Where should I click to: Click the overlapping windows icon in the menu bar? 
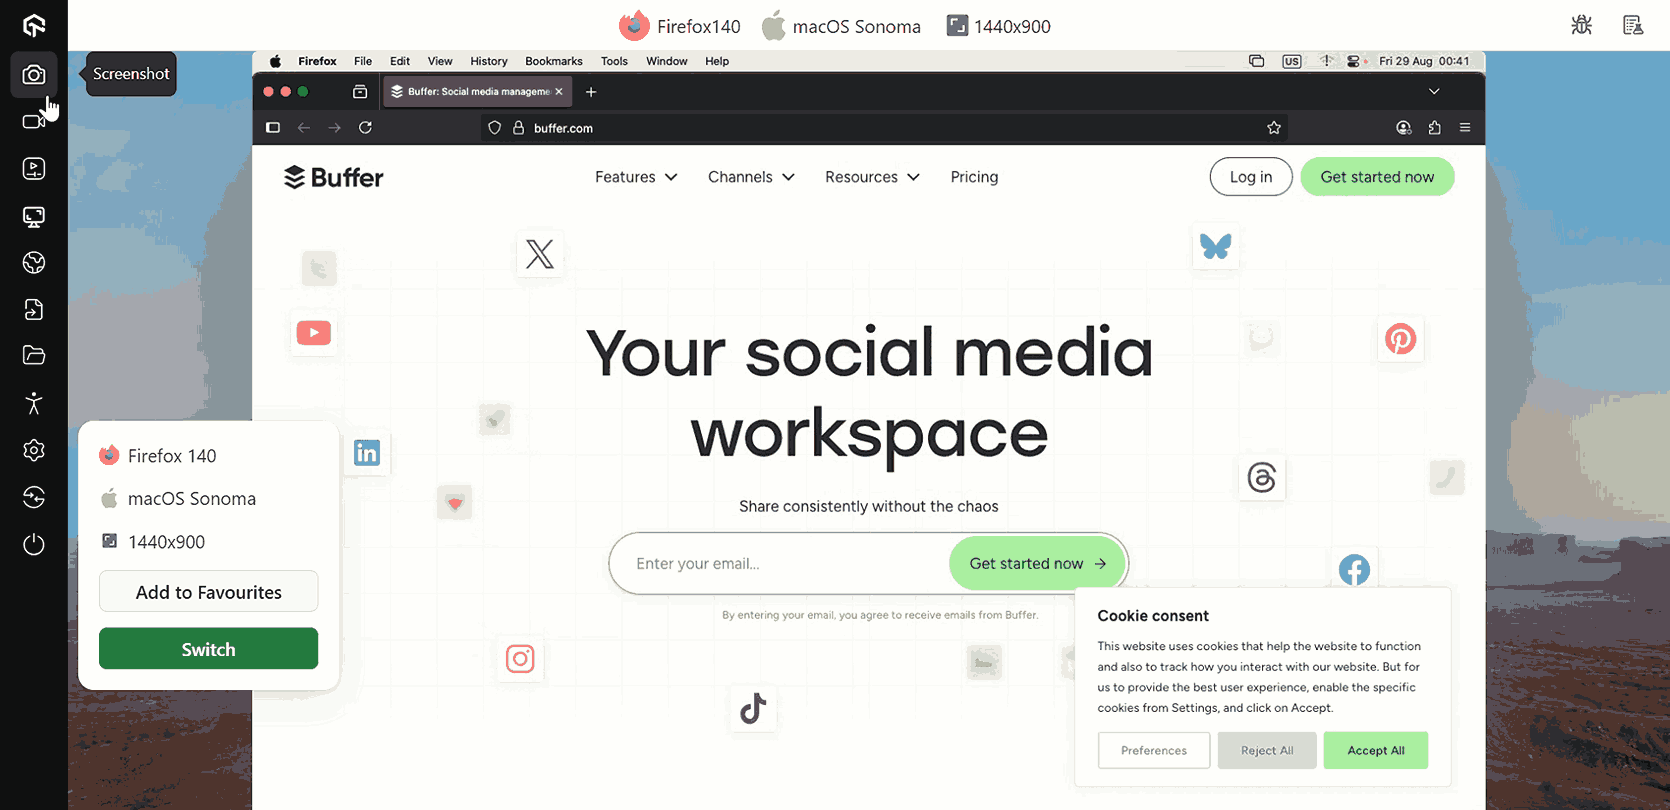click(x=1257, y=61)
